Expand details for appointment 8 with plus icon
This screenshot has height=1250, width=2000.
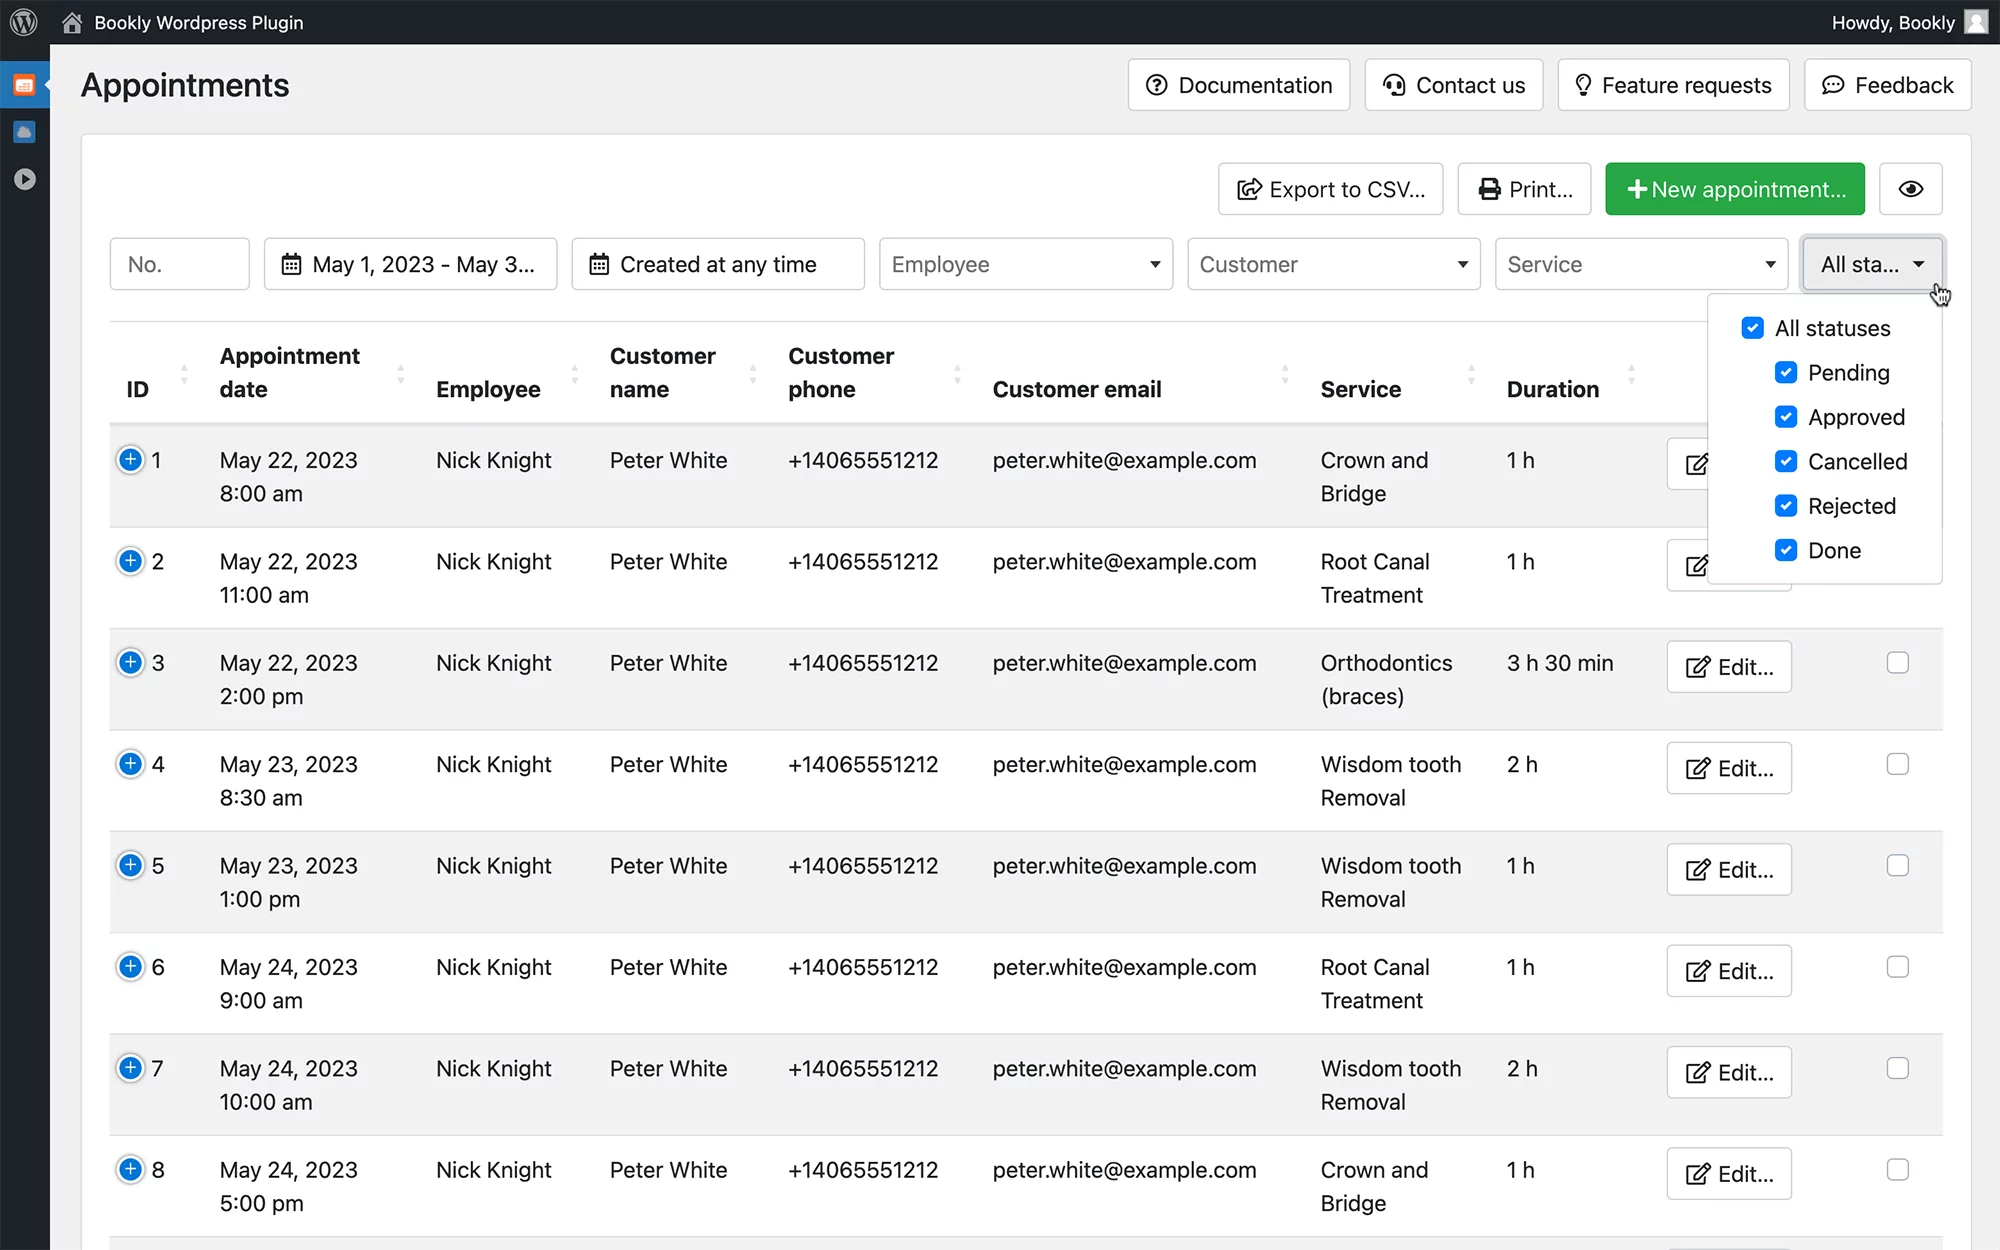tap(130, 1169)
